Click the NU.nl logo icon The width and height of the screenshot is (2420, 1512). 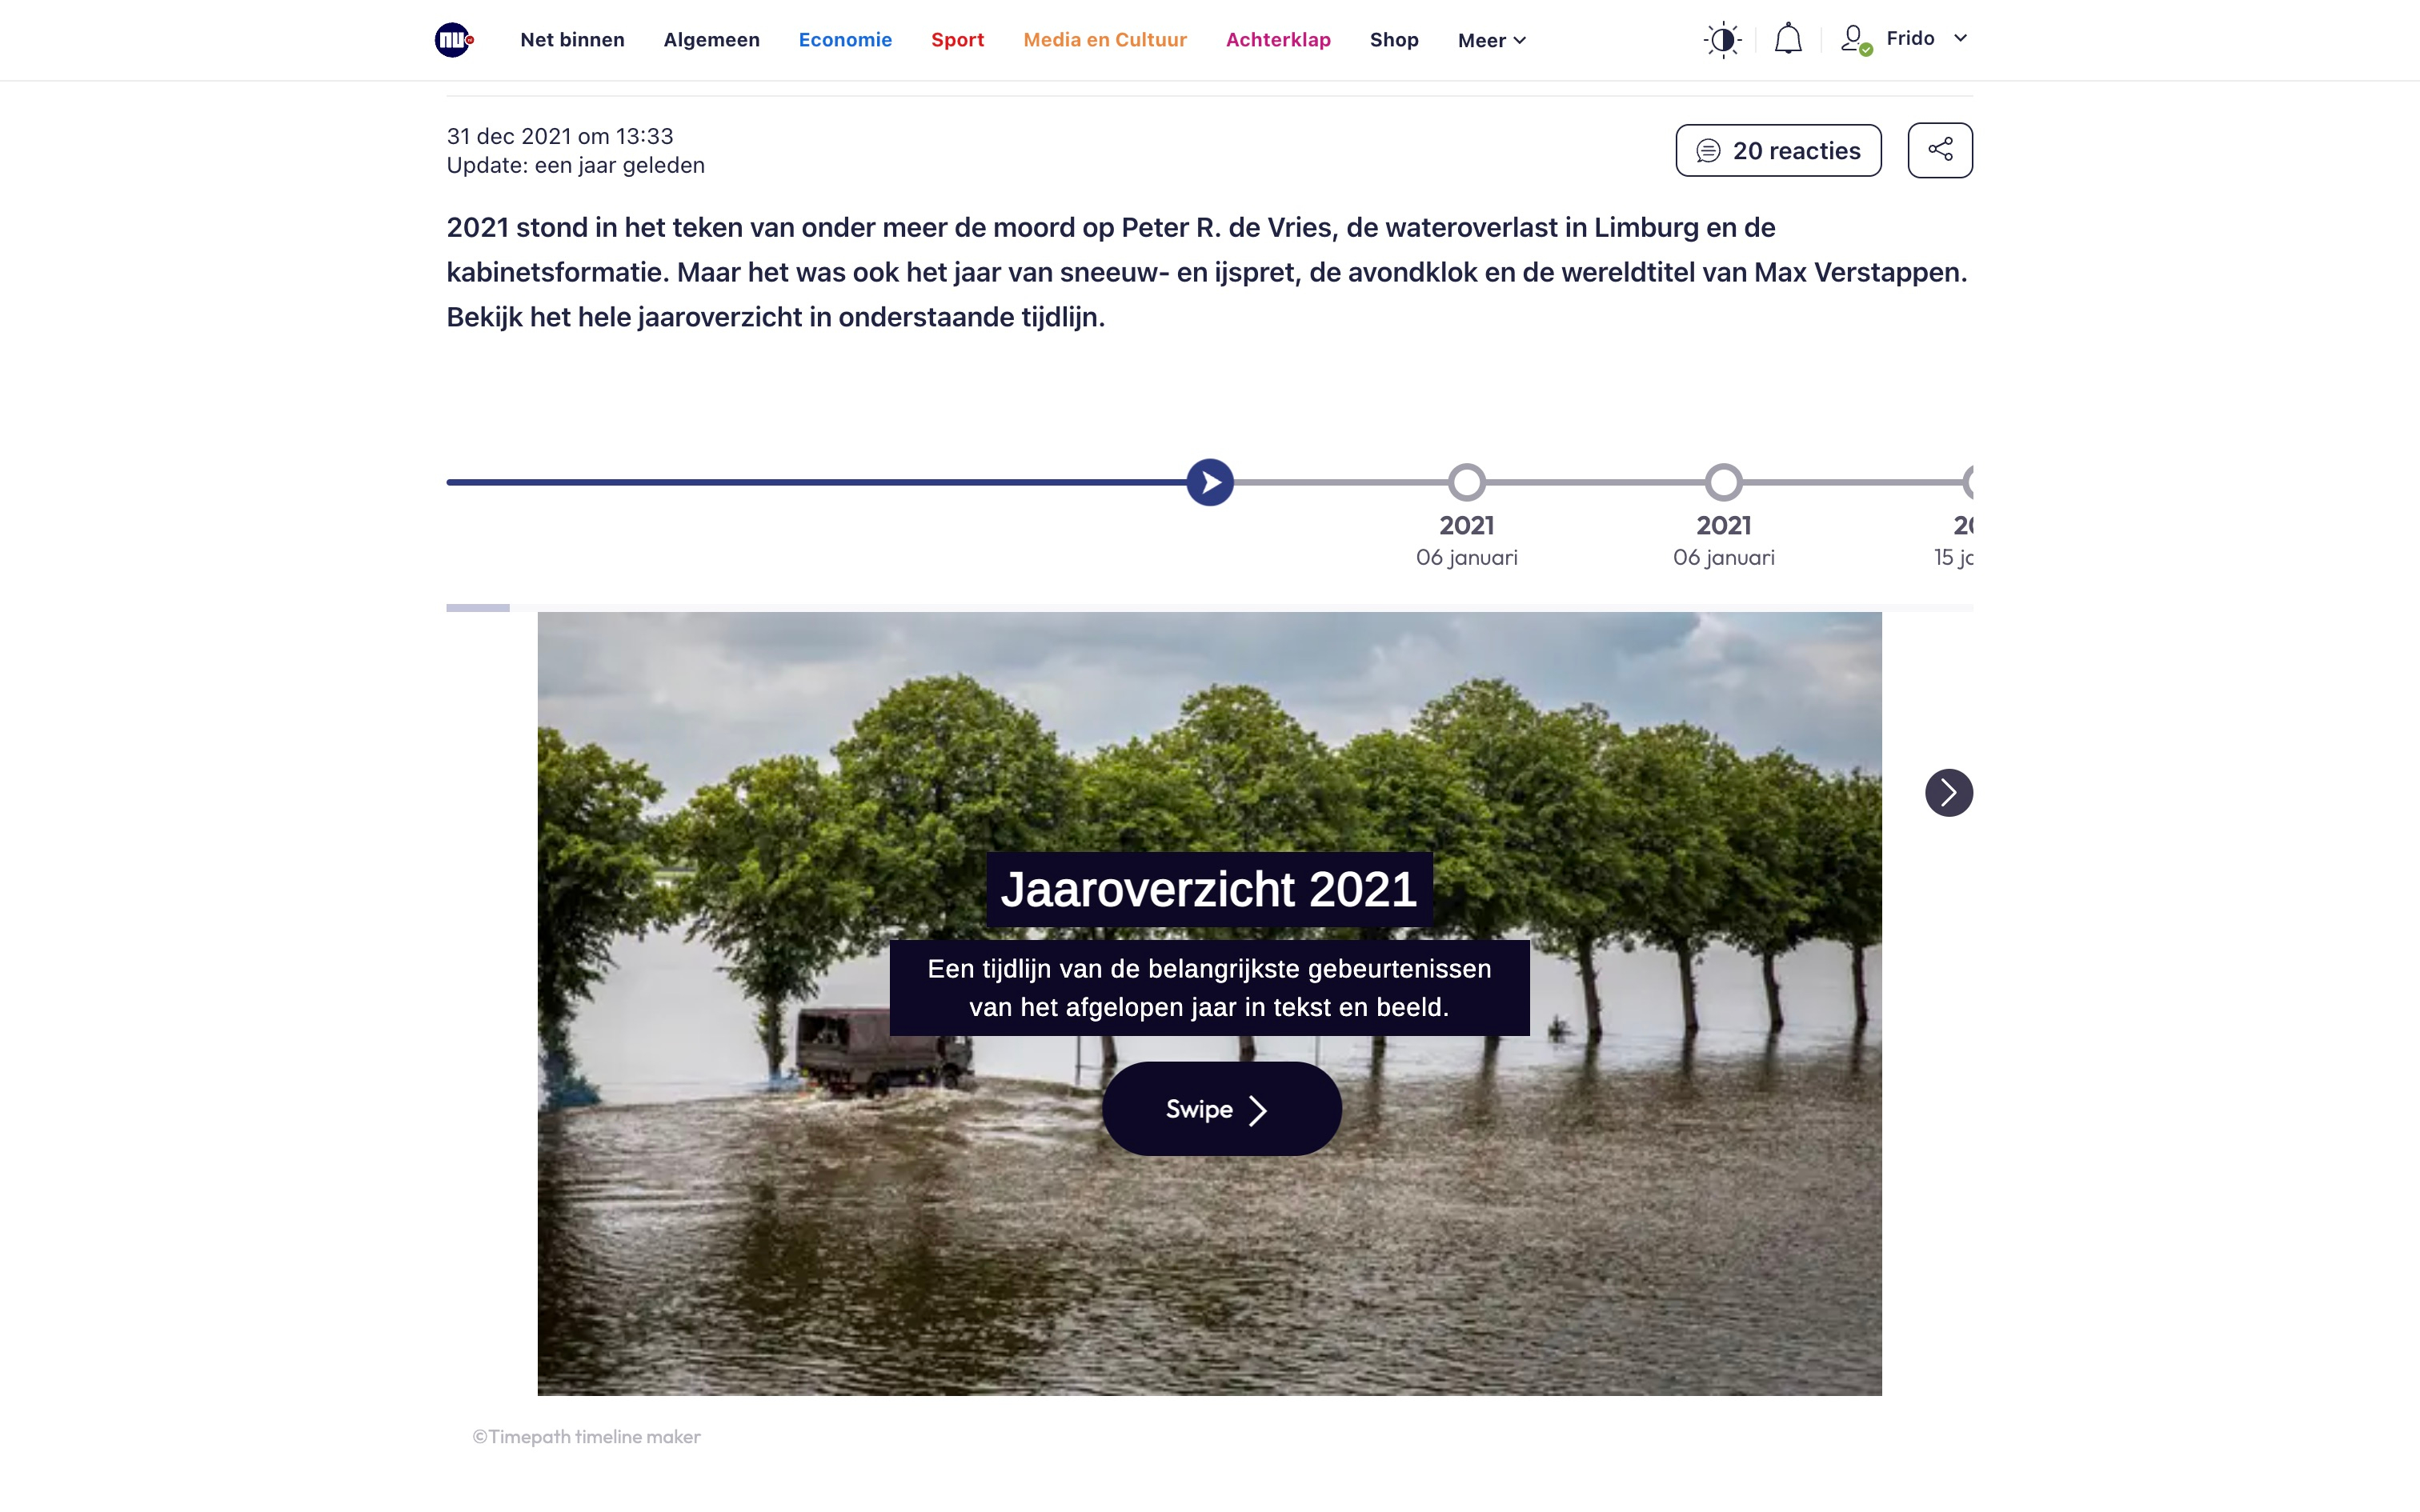[x=453, y=40]
